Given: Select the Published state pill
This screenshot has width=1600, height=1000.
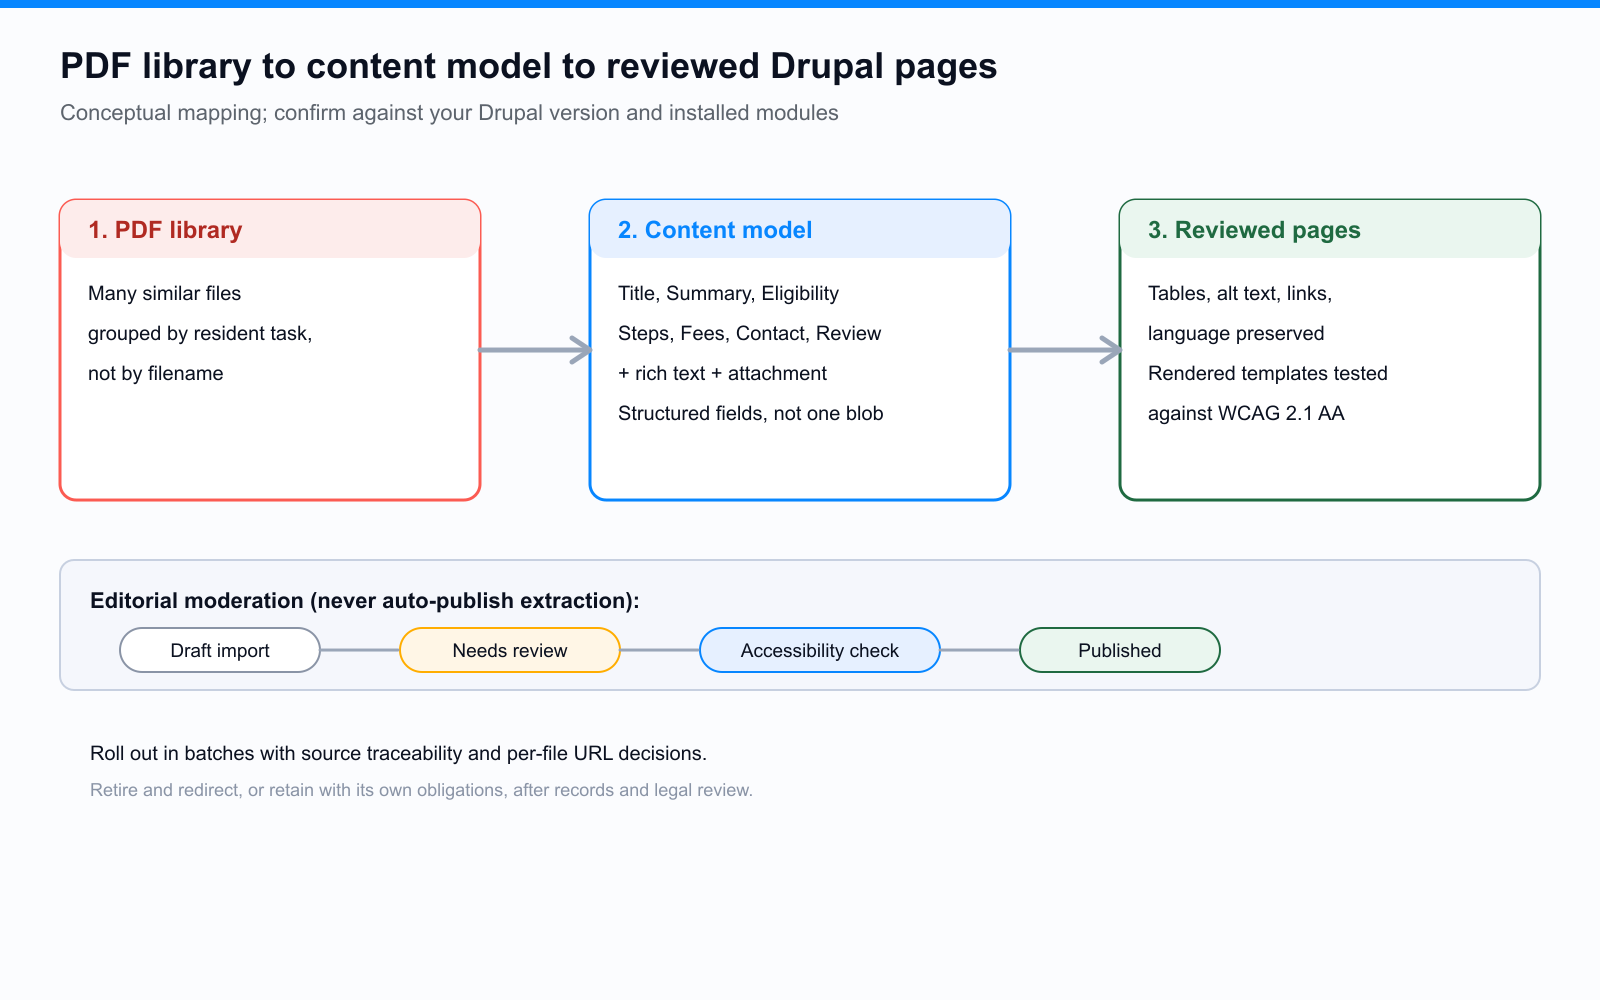Looking at the screenshot, I should [x=1120, y=650].
